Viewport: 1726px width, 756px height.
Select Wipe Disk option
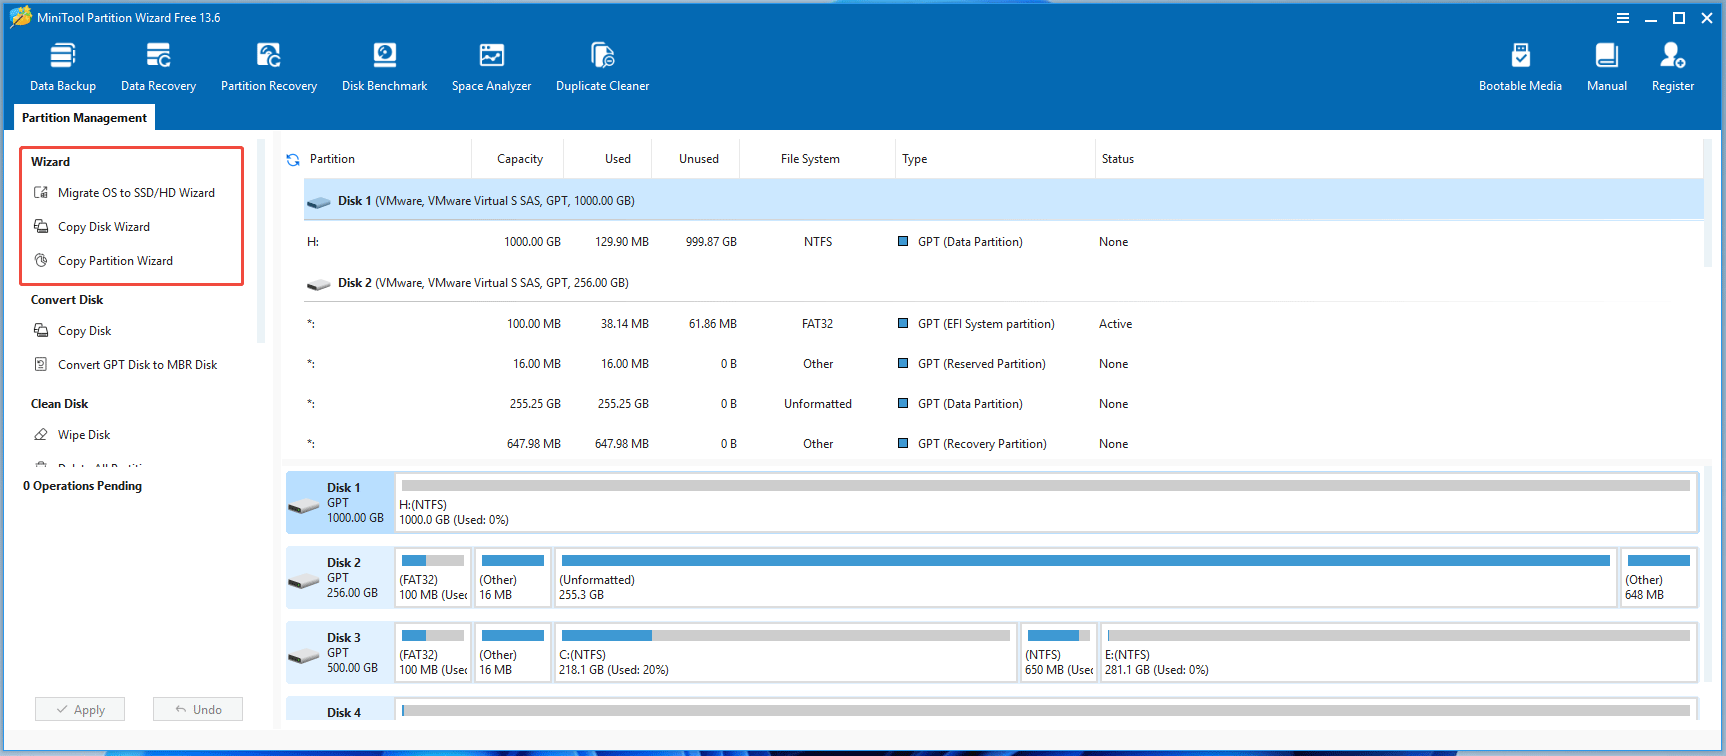point(84,435)
